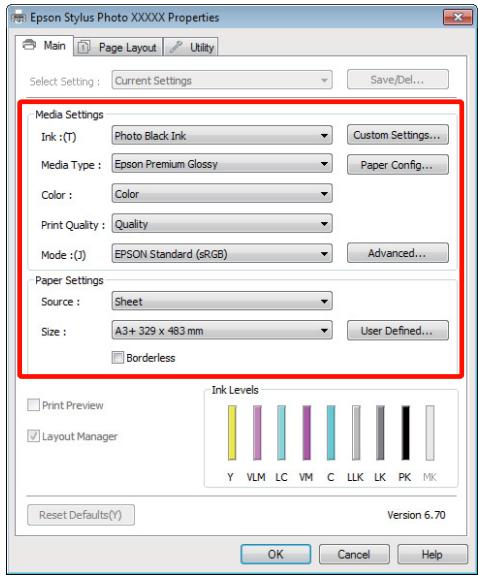Click the Cancel button
The height and width of the screenshot is (579, 478).
pyautogui.click(x=354, y=554)
